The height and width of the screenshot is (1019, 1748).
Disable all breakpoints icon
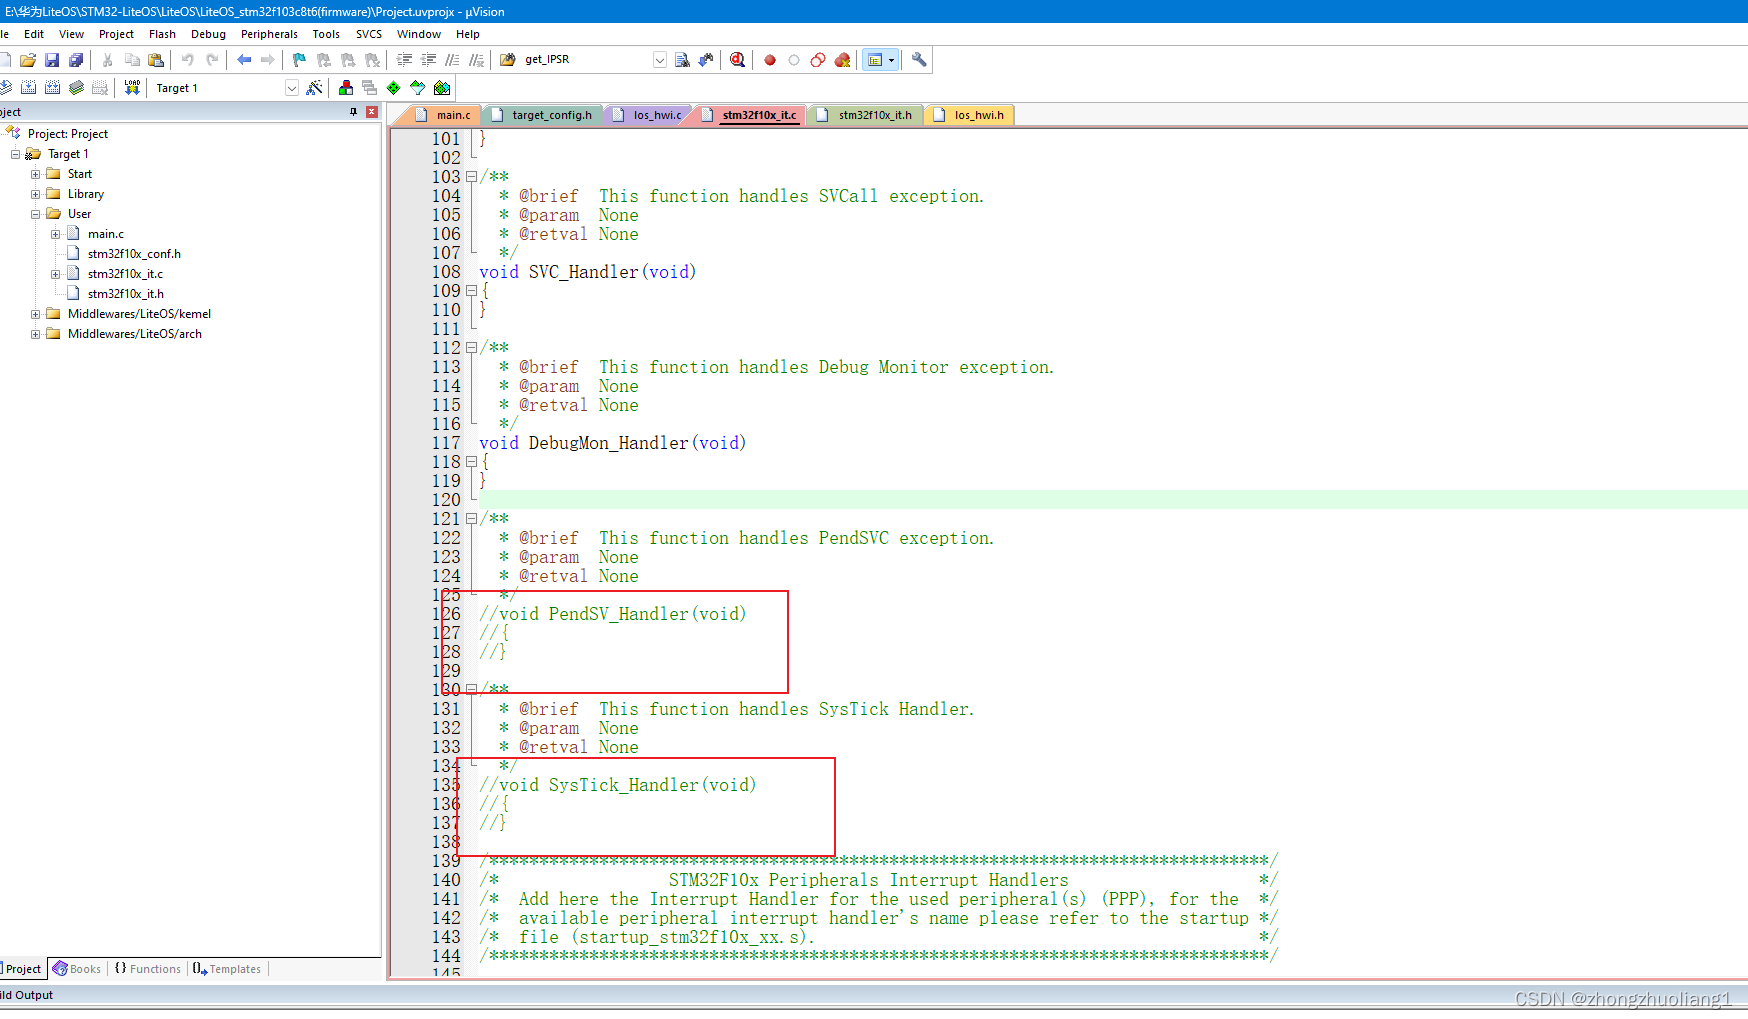[818, 59]
